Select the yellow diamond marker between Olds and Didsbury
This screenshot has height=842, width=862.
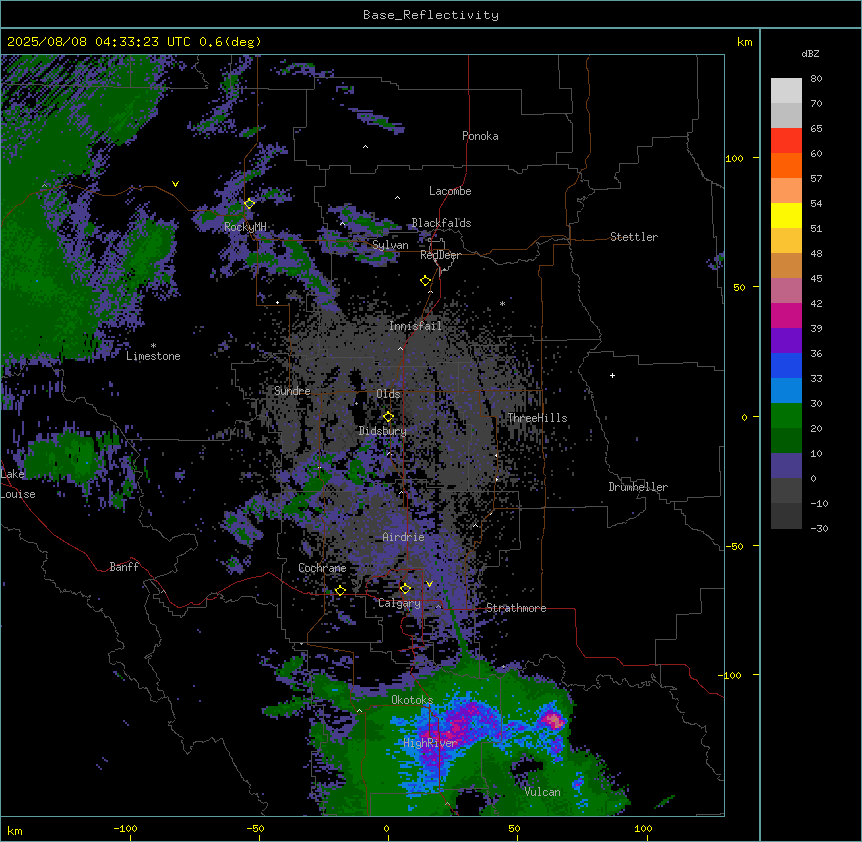point(388,417)
